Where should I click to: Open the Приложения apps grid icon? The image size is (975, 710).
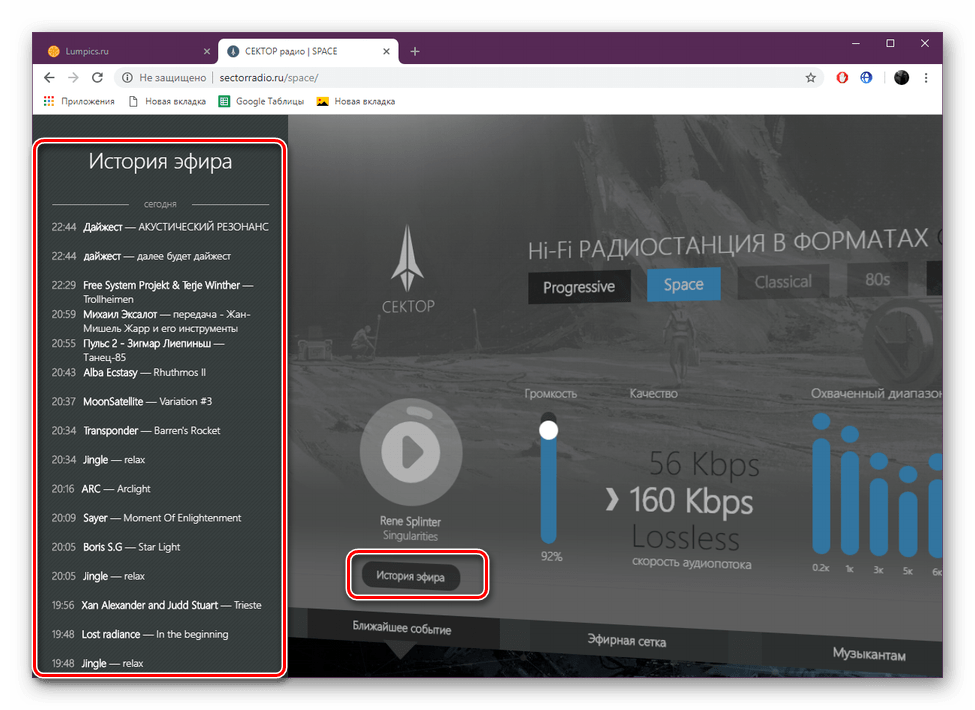click(49, 101)
